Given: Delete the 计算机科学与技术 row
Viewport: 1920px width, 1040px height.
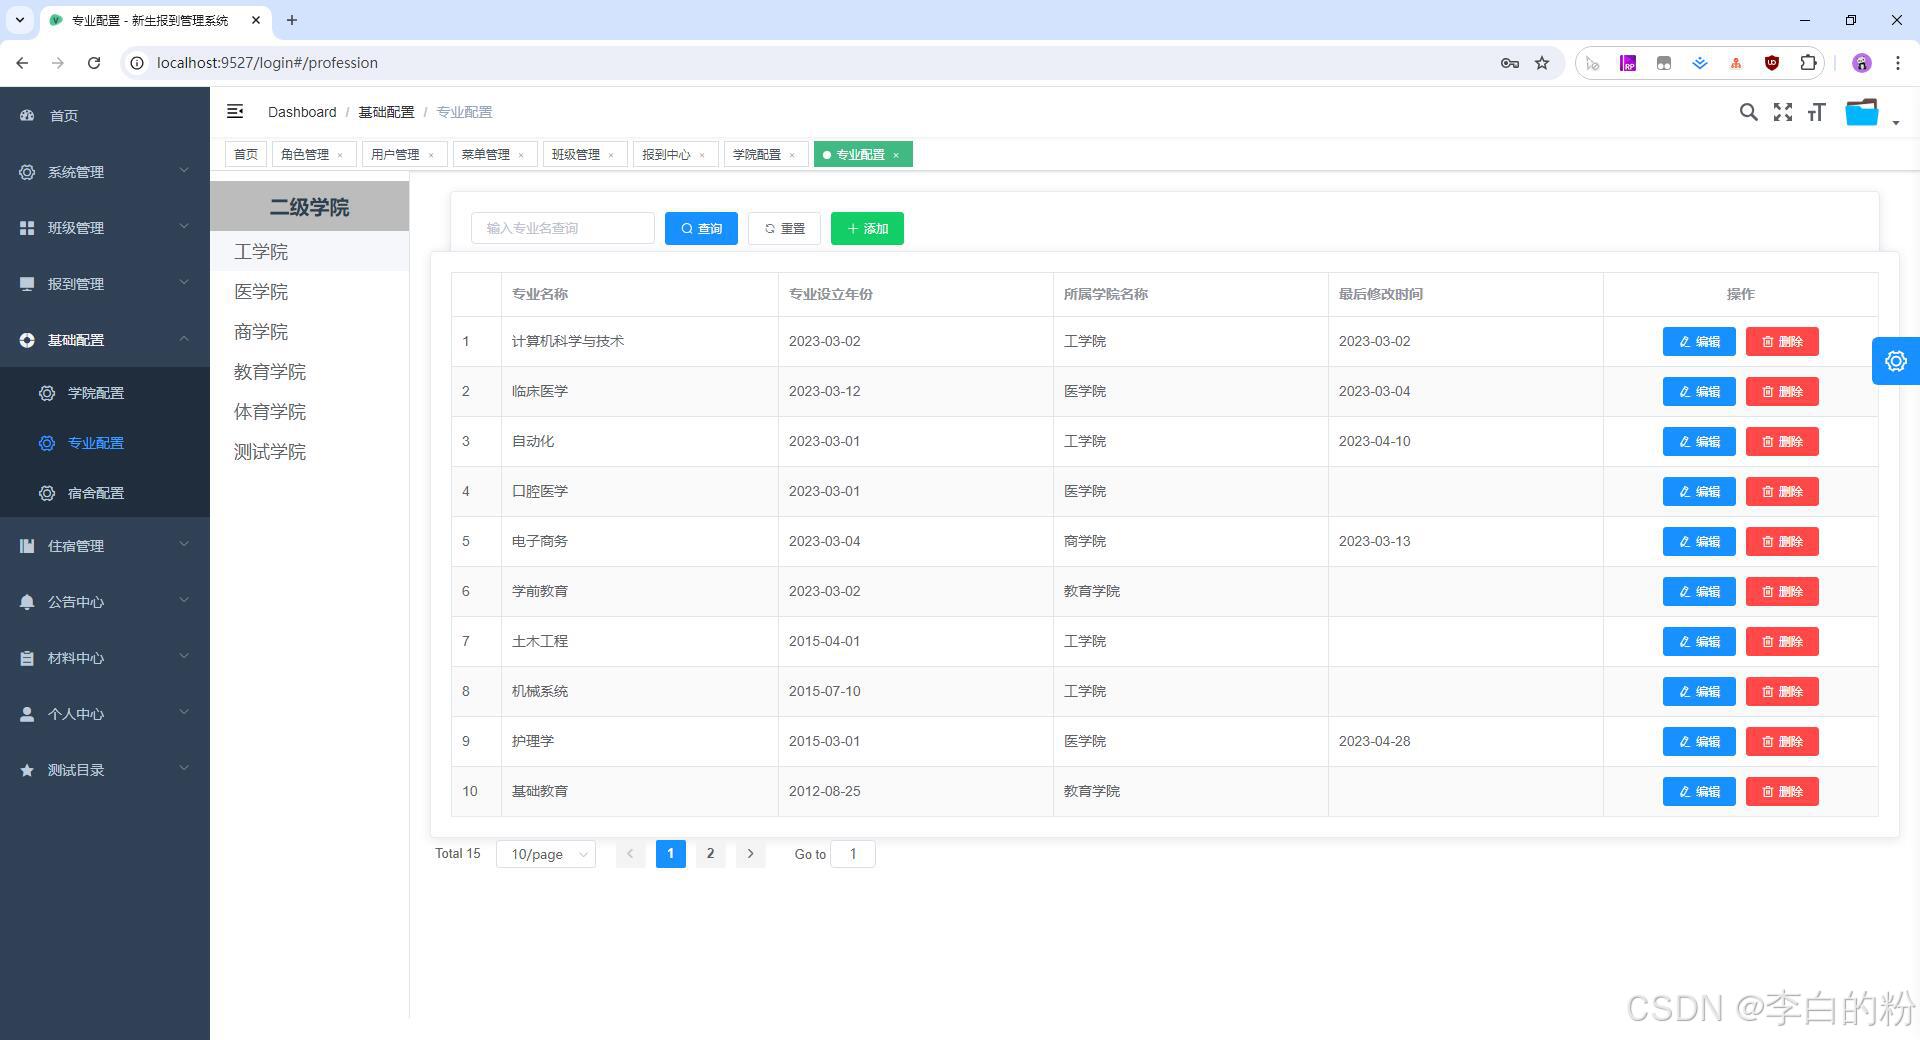Looking at the screenshot, I should 1782,341.
